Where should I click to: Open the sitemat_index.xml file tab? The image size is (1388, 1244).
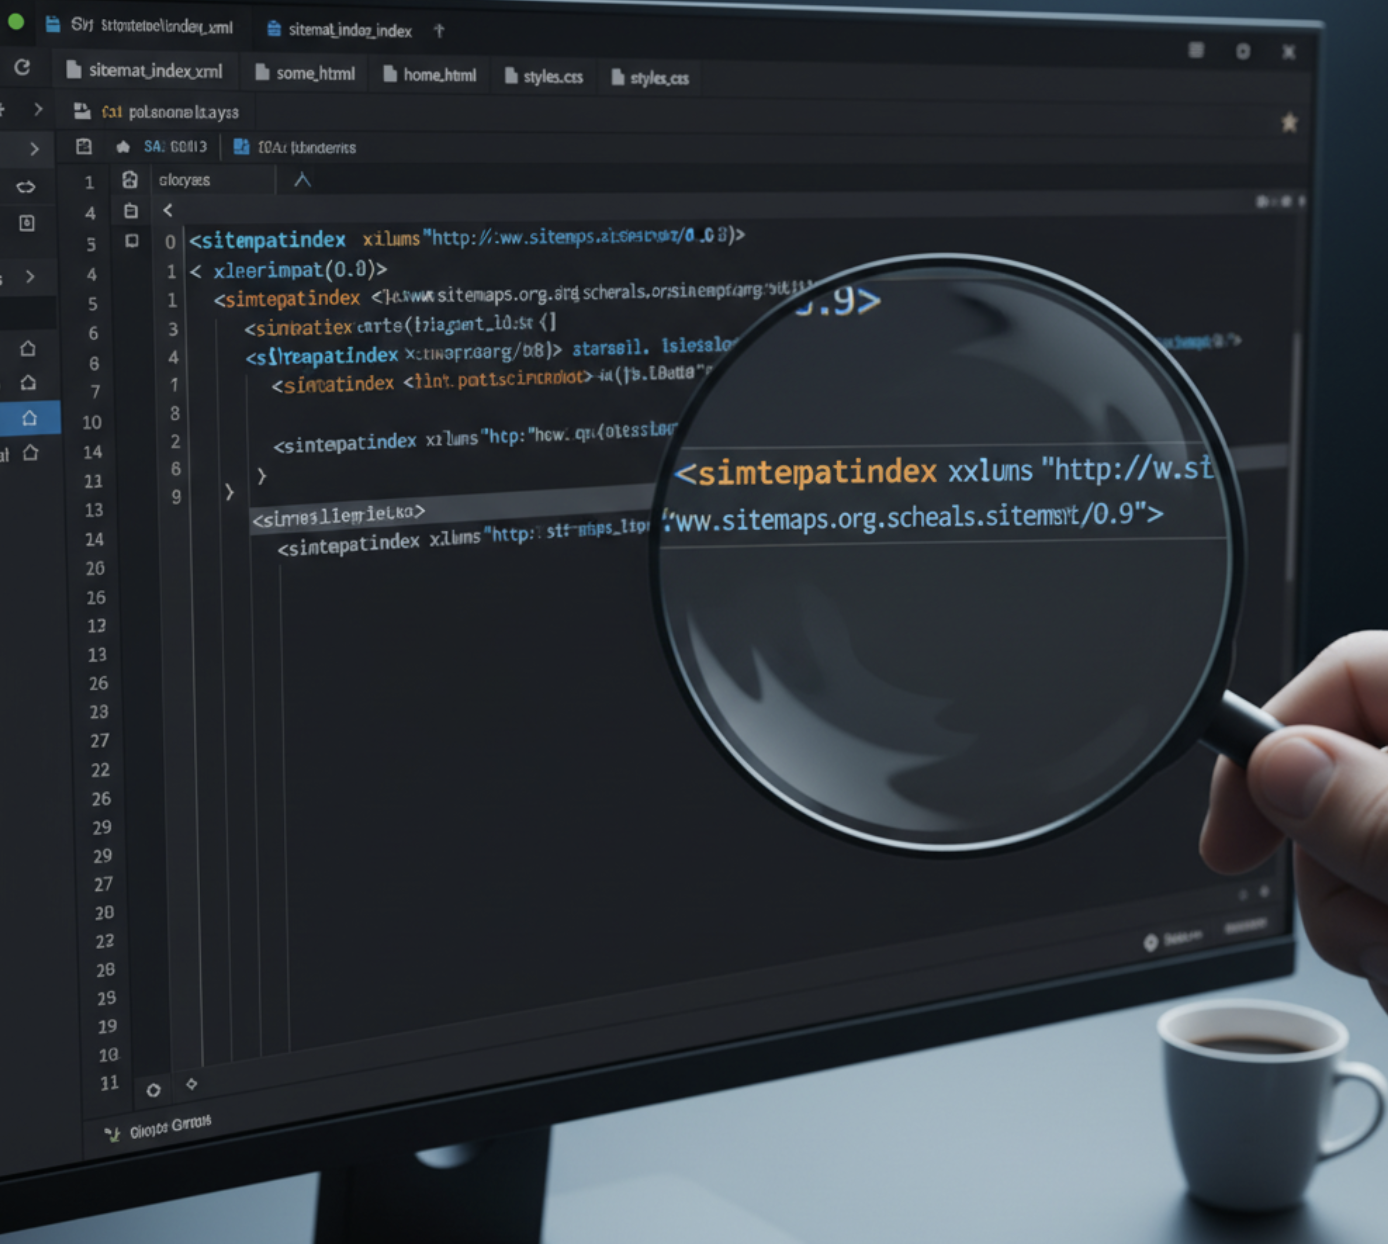click(x=144, y=70)
